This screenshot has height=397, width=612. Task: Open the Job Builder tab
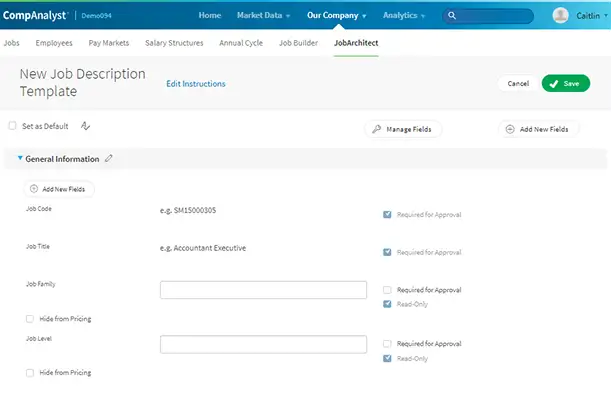click(x=298, y=43)
